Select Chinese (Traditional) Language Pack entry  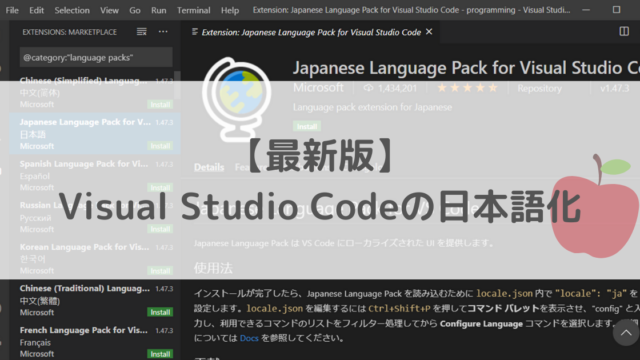click(x=95, y=300)
